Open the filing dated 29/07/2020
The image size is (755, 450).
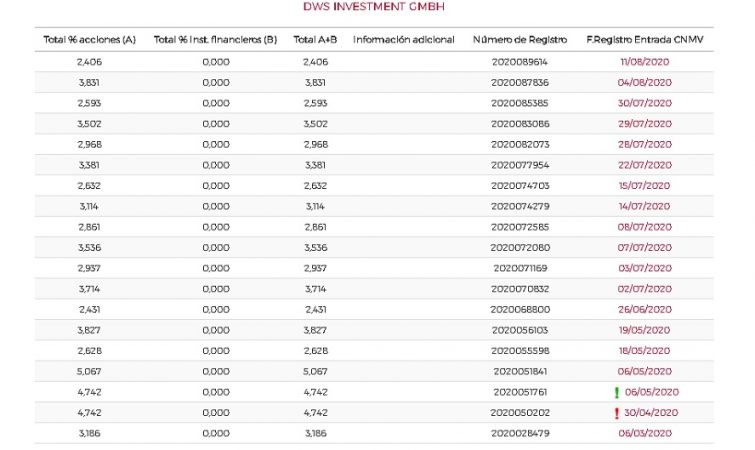pyautogui.click(x=643, y=123)
